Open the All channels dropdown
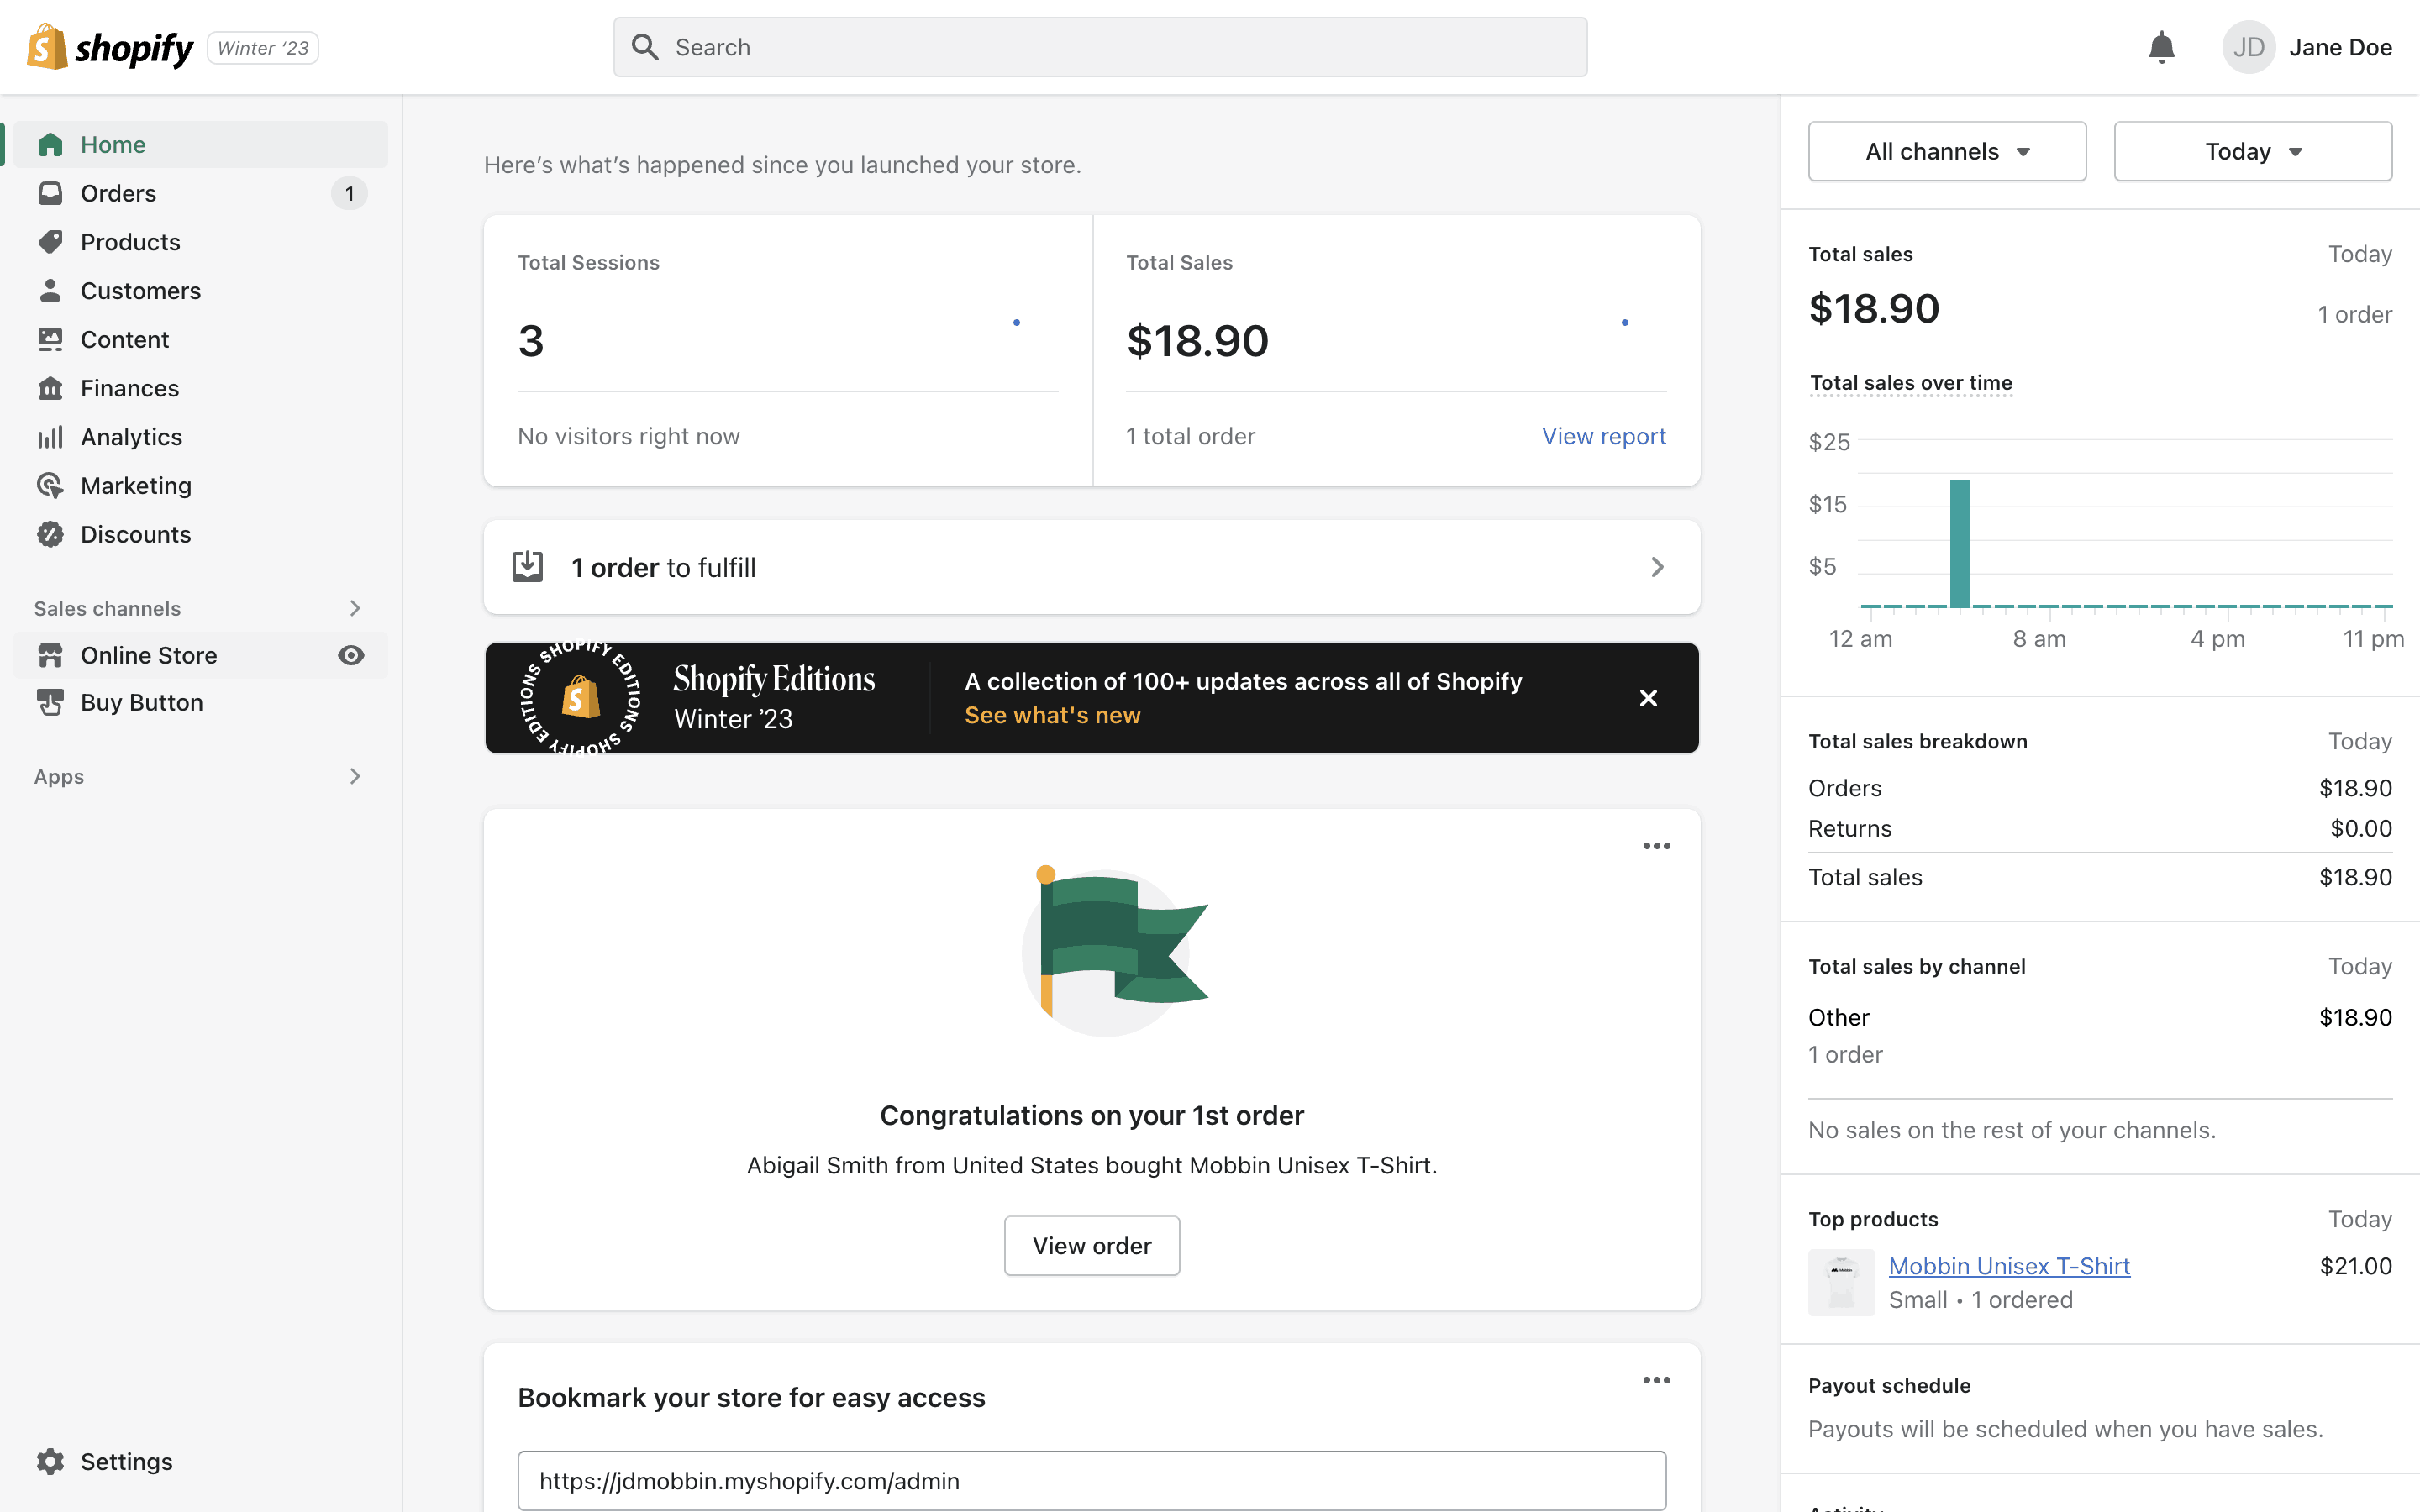This screenshot has height=1512, width=2420. [1946, 151]
